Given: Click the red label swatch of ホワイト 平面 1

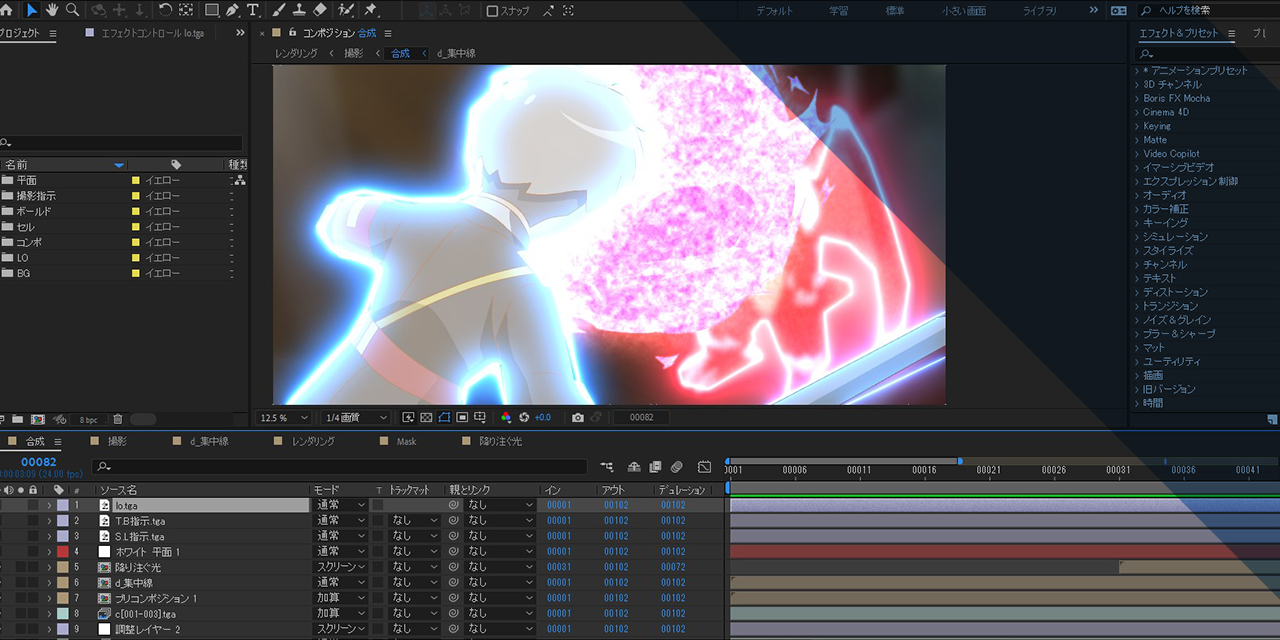Looking at the screenshot, I should pos(62,551).
